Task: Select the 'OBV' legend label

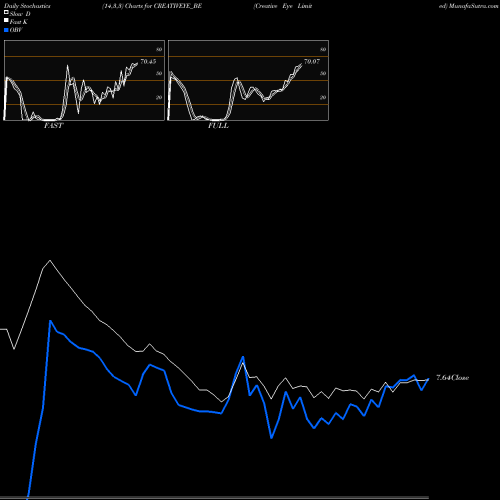Action: pos(16,30)
